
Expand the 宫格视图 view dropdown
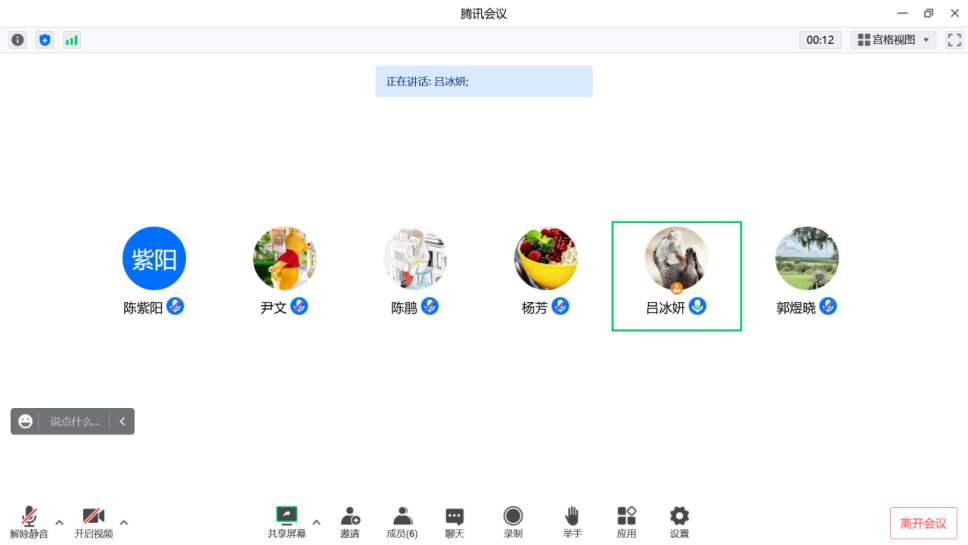(x=893, y=40)
